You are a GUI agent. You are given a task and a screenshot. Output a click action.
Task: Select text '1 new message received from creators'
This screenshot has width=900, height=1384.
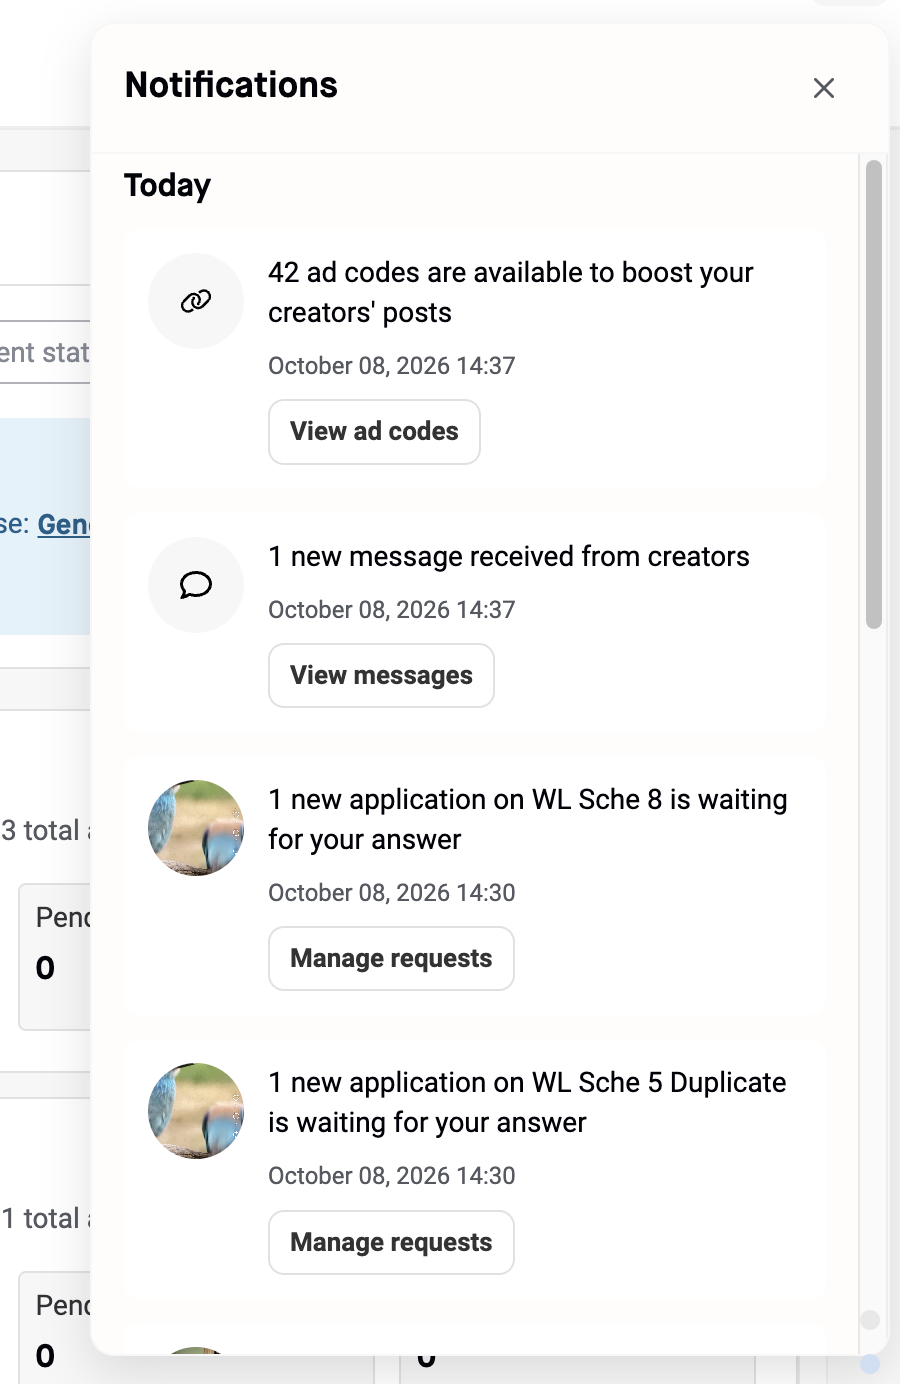509,557
